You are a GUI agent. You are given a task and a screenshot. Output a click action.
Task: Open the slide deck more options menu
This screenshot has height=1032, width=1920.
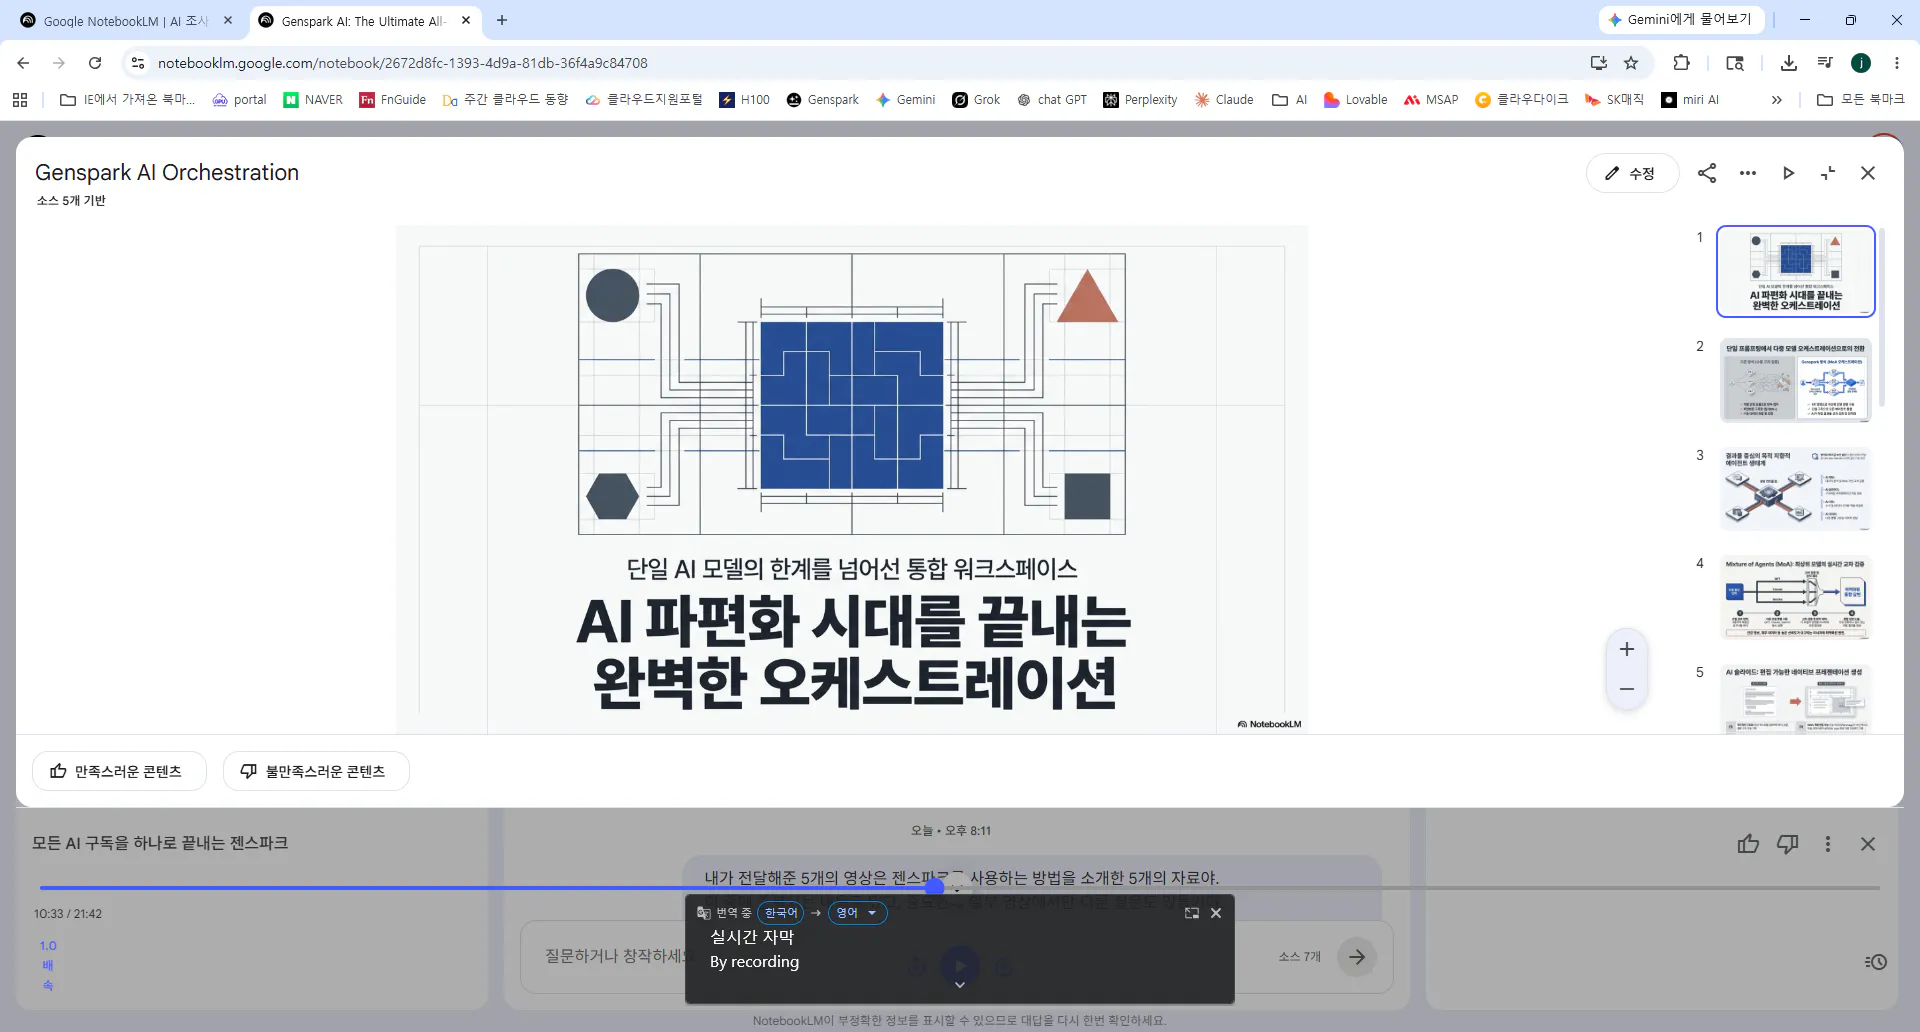pos(1747,173)
